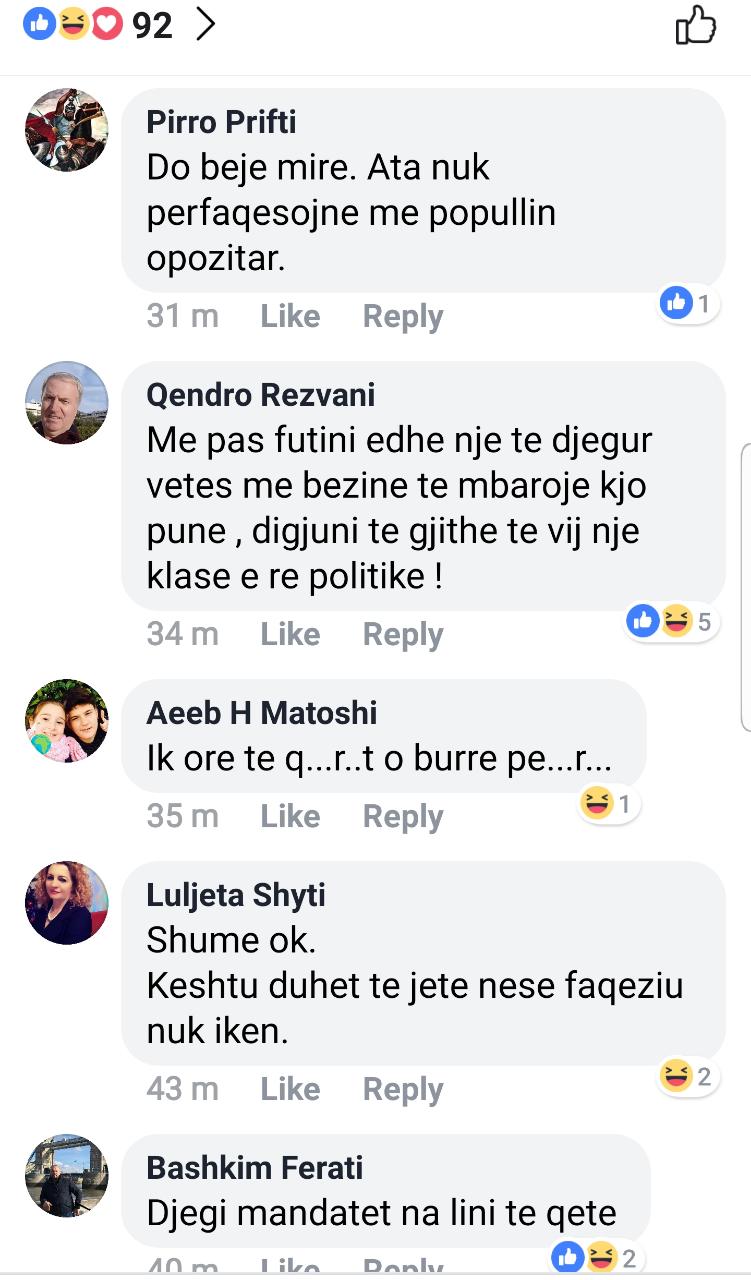Reply to Qendro Rezvani's comment
Image resolution: width=751 pixels, height=1280 pixels.
[402, 634]
